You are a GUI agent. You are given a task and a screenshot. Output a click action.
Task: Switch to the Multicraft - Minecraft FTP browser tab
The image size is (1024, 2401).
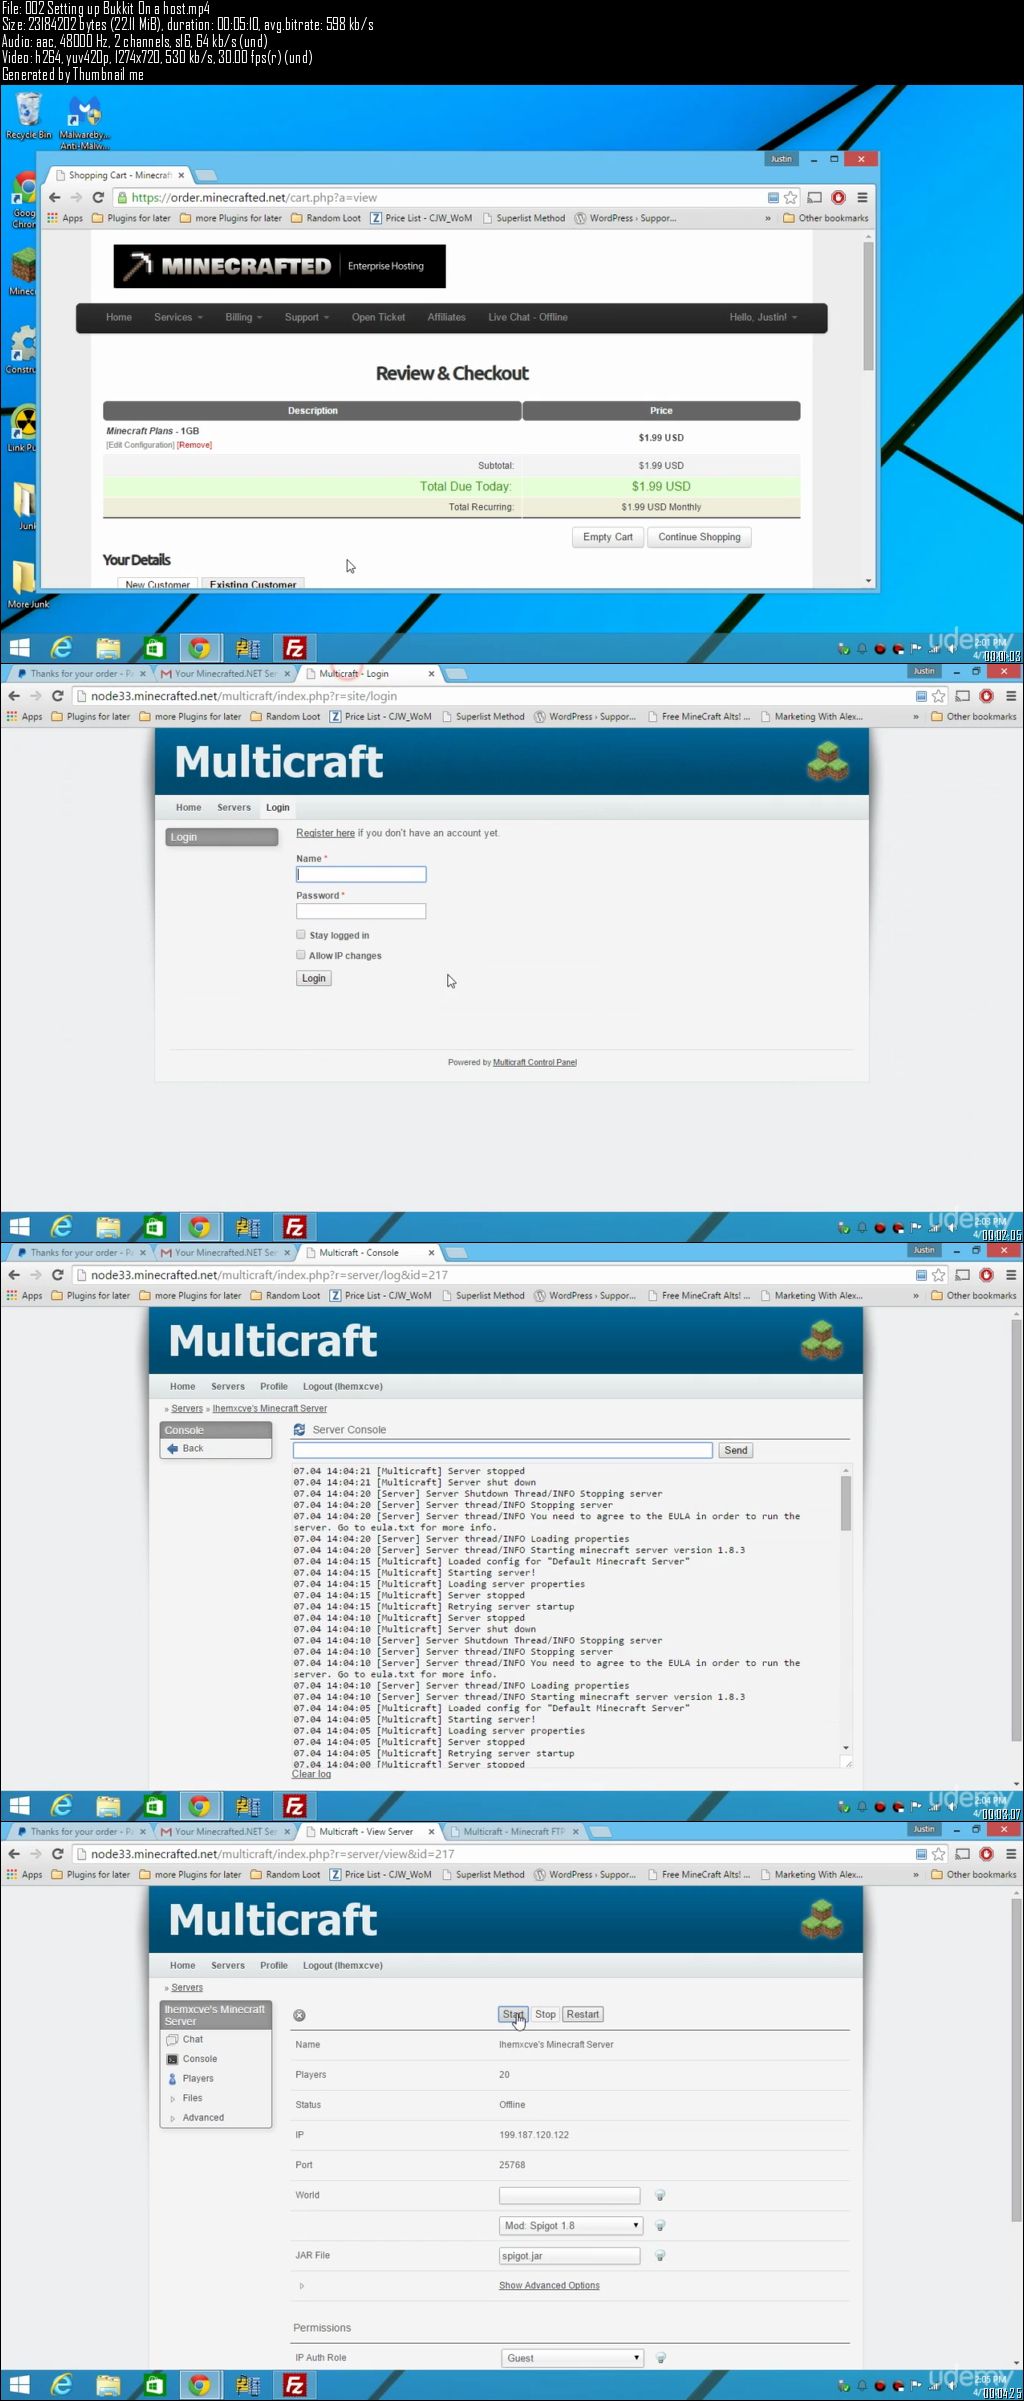point(515,1831)
